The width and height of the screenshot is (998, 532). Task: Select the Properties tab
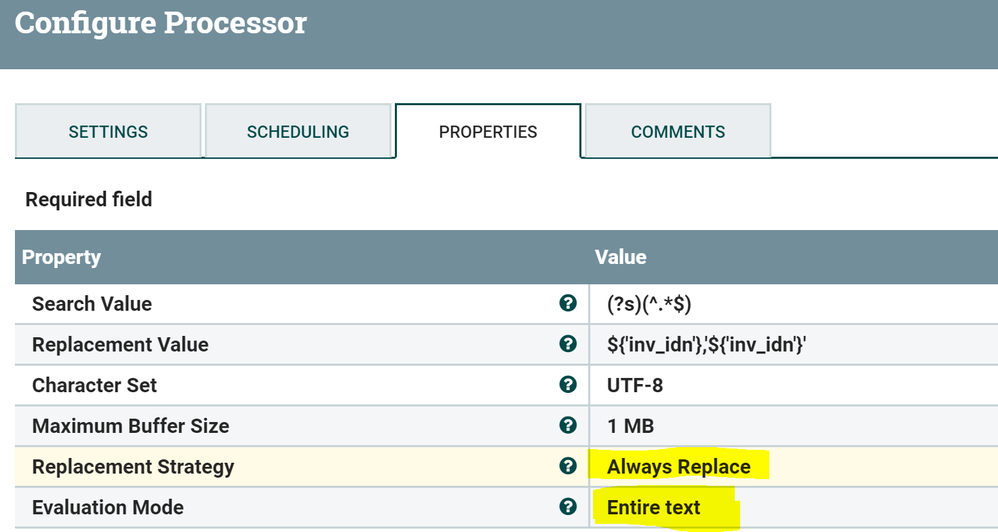tap(488, 132)
